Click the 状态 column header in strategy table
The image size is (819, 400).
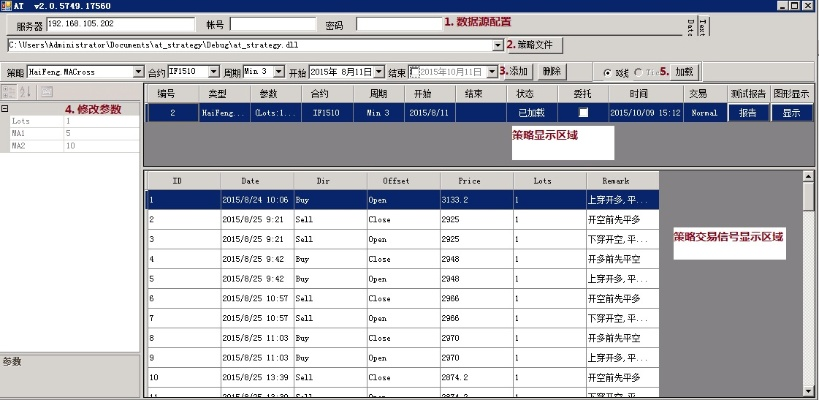tap(524, 93)
